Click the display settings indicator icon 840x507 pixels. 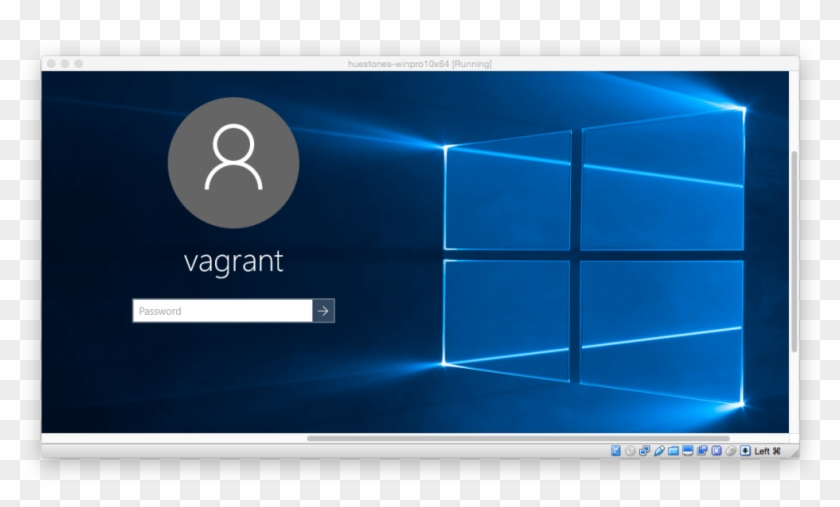click(687, 450)
